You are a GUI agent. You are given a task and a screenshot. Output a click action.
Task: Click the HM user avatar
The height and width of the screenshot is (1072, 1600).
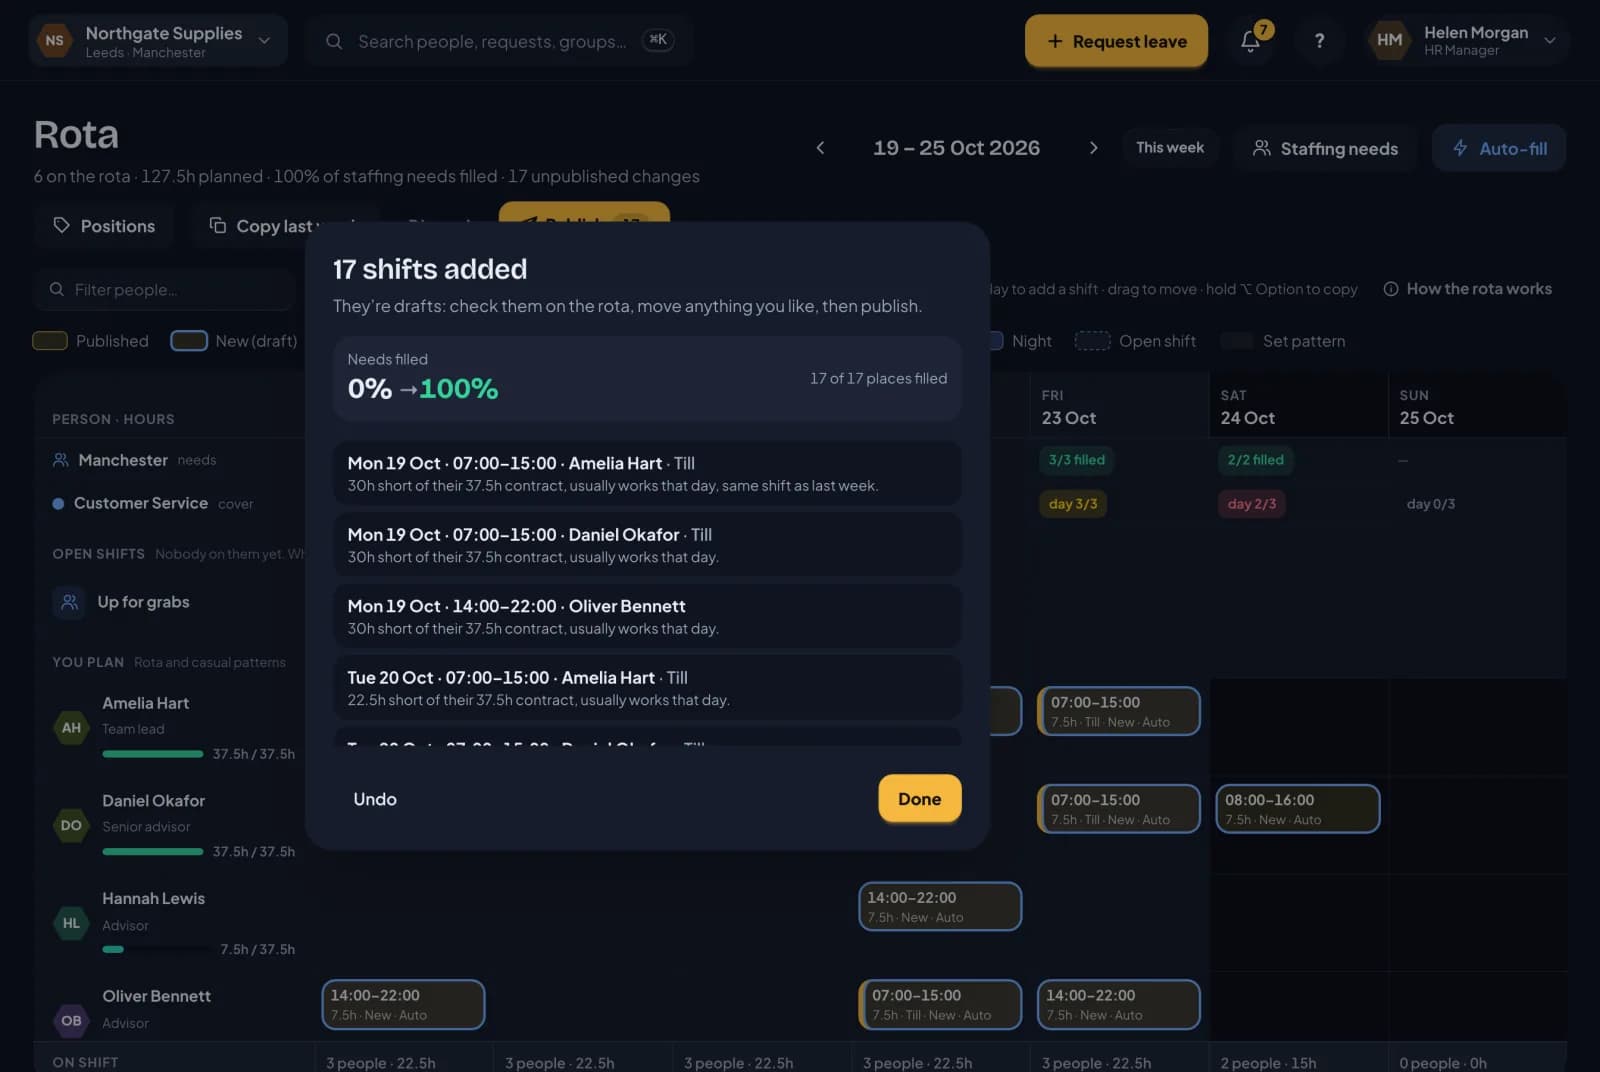pos(1389,40)
